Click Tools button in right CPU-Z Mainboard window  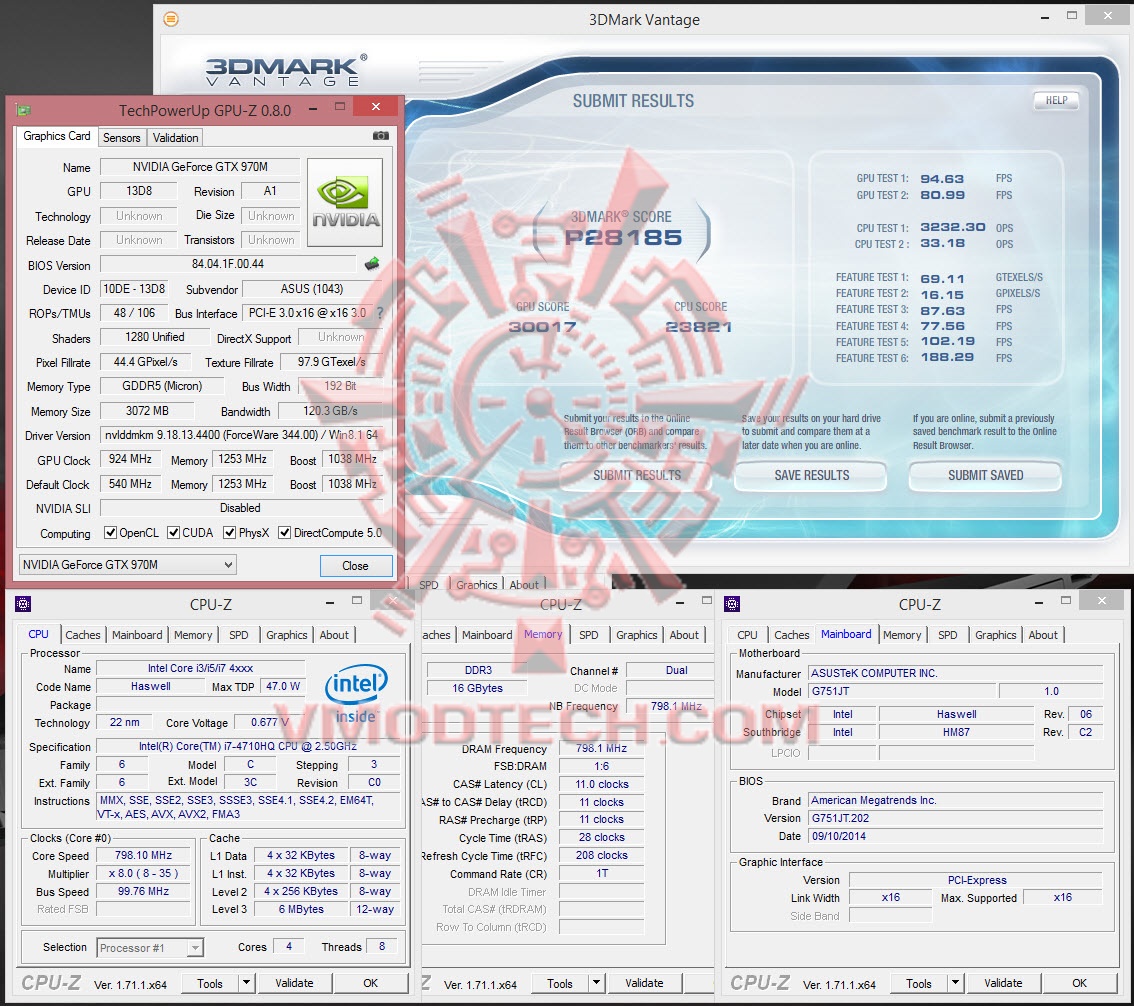coord(918,983)
